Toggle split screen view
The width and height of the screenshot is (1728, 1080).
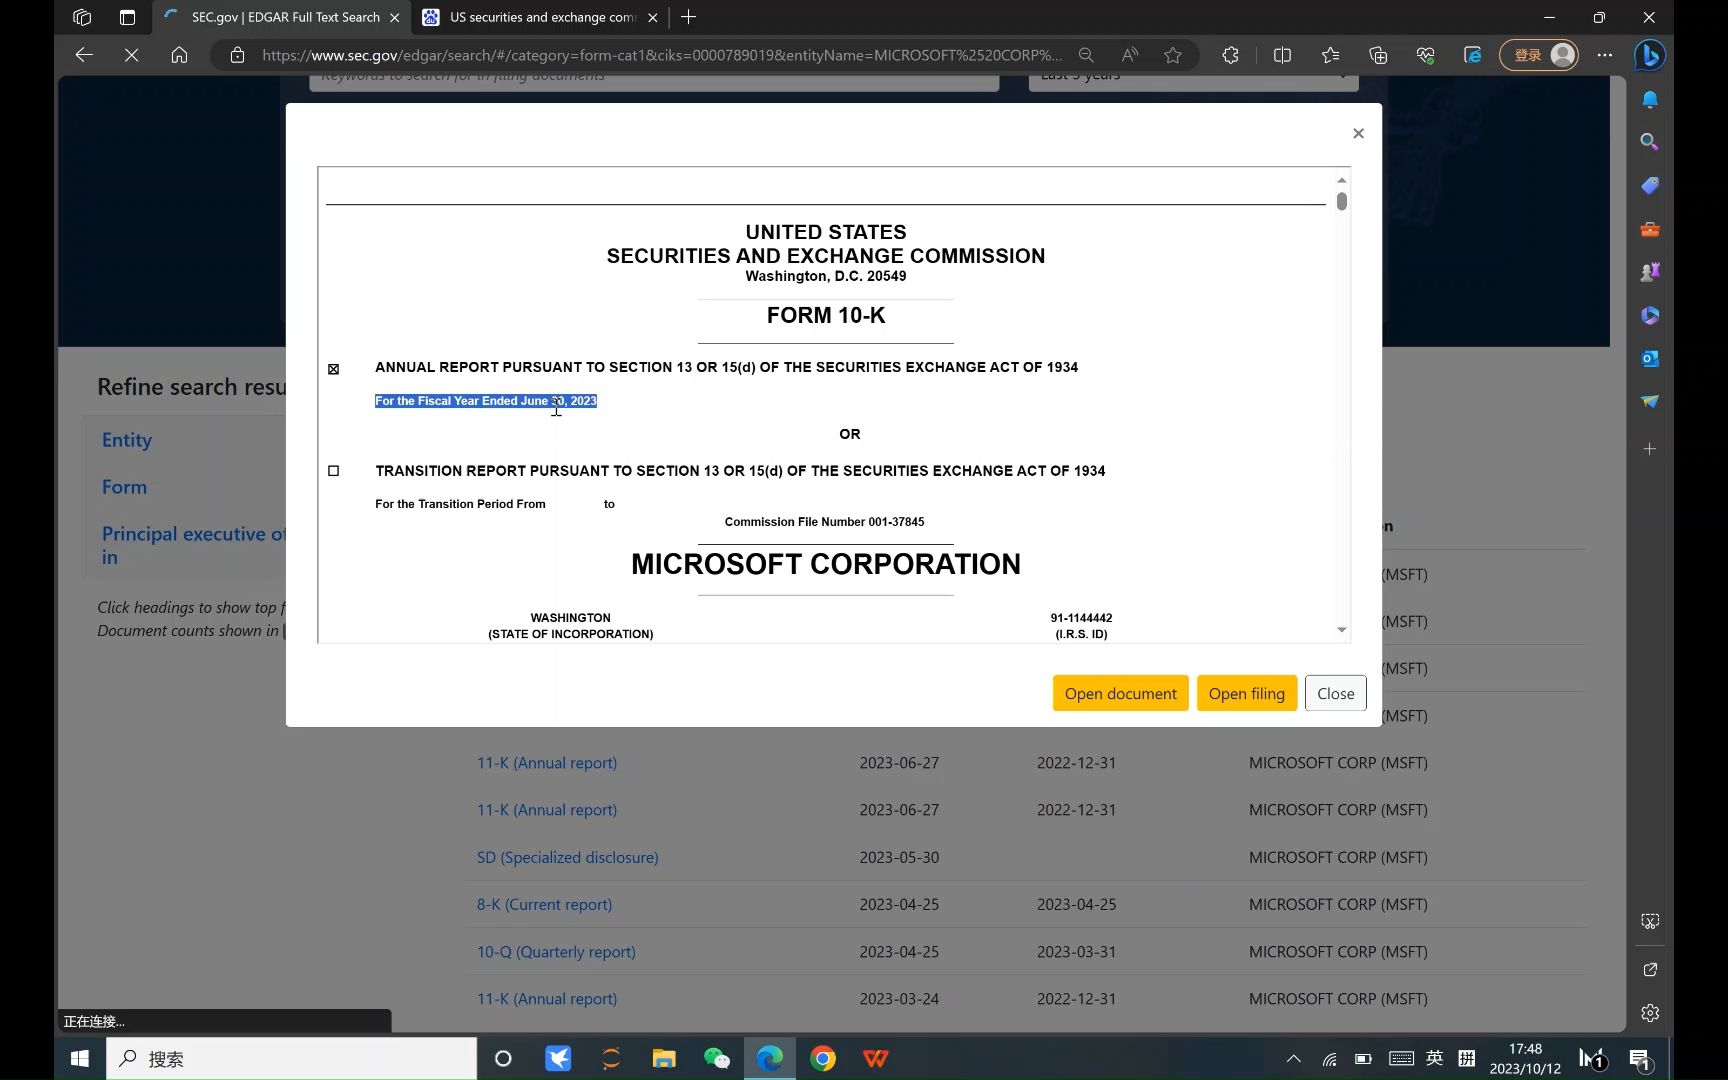click(1282, 55)
